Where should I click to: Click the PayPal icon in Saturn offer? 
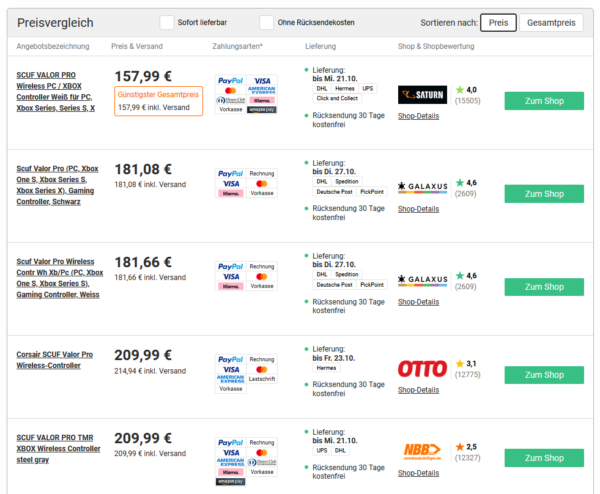[x=230, y=80]
